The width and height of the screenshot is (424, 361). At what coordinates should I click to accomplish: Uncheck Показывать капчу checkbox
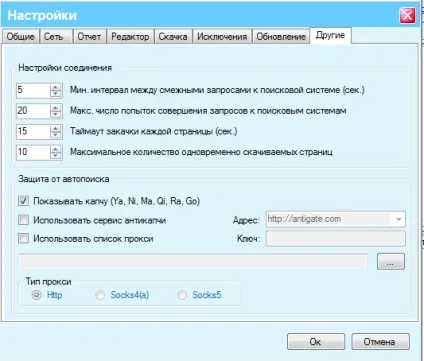pos(23,201)
